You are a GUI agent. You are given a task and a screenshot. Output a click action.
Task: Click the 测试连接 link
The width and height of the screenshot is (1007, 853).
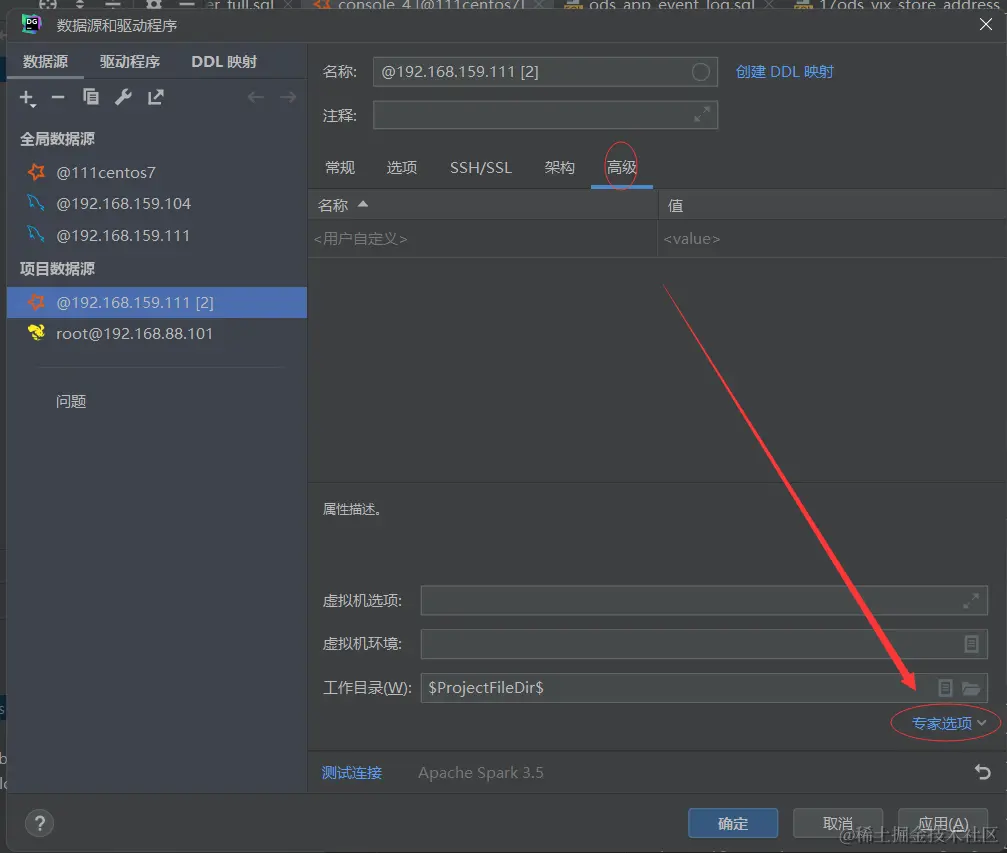click(x=351, y=773)
